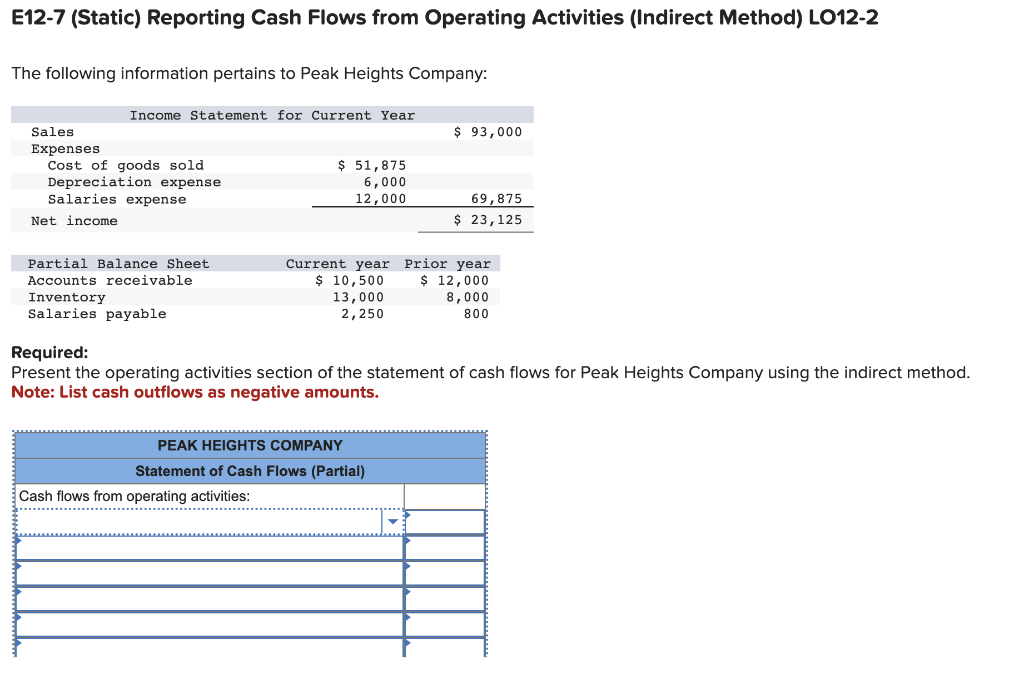Click the blue triangle marker on first blank row
The height and width of the screenshot is (674, 1024).
[17, 540]
